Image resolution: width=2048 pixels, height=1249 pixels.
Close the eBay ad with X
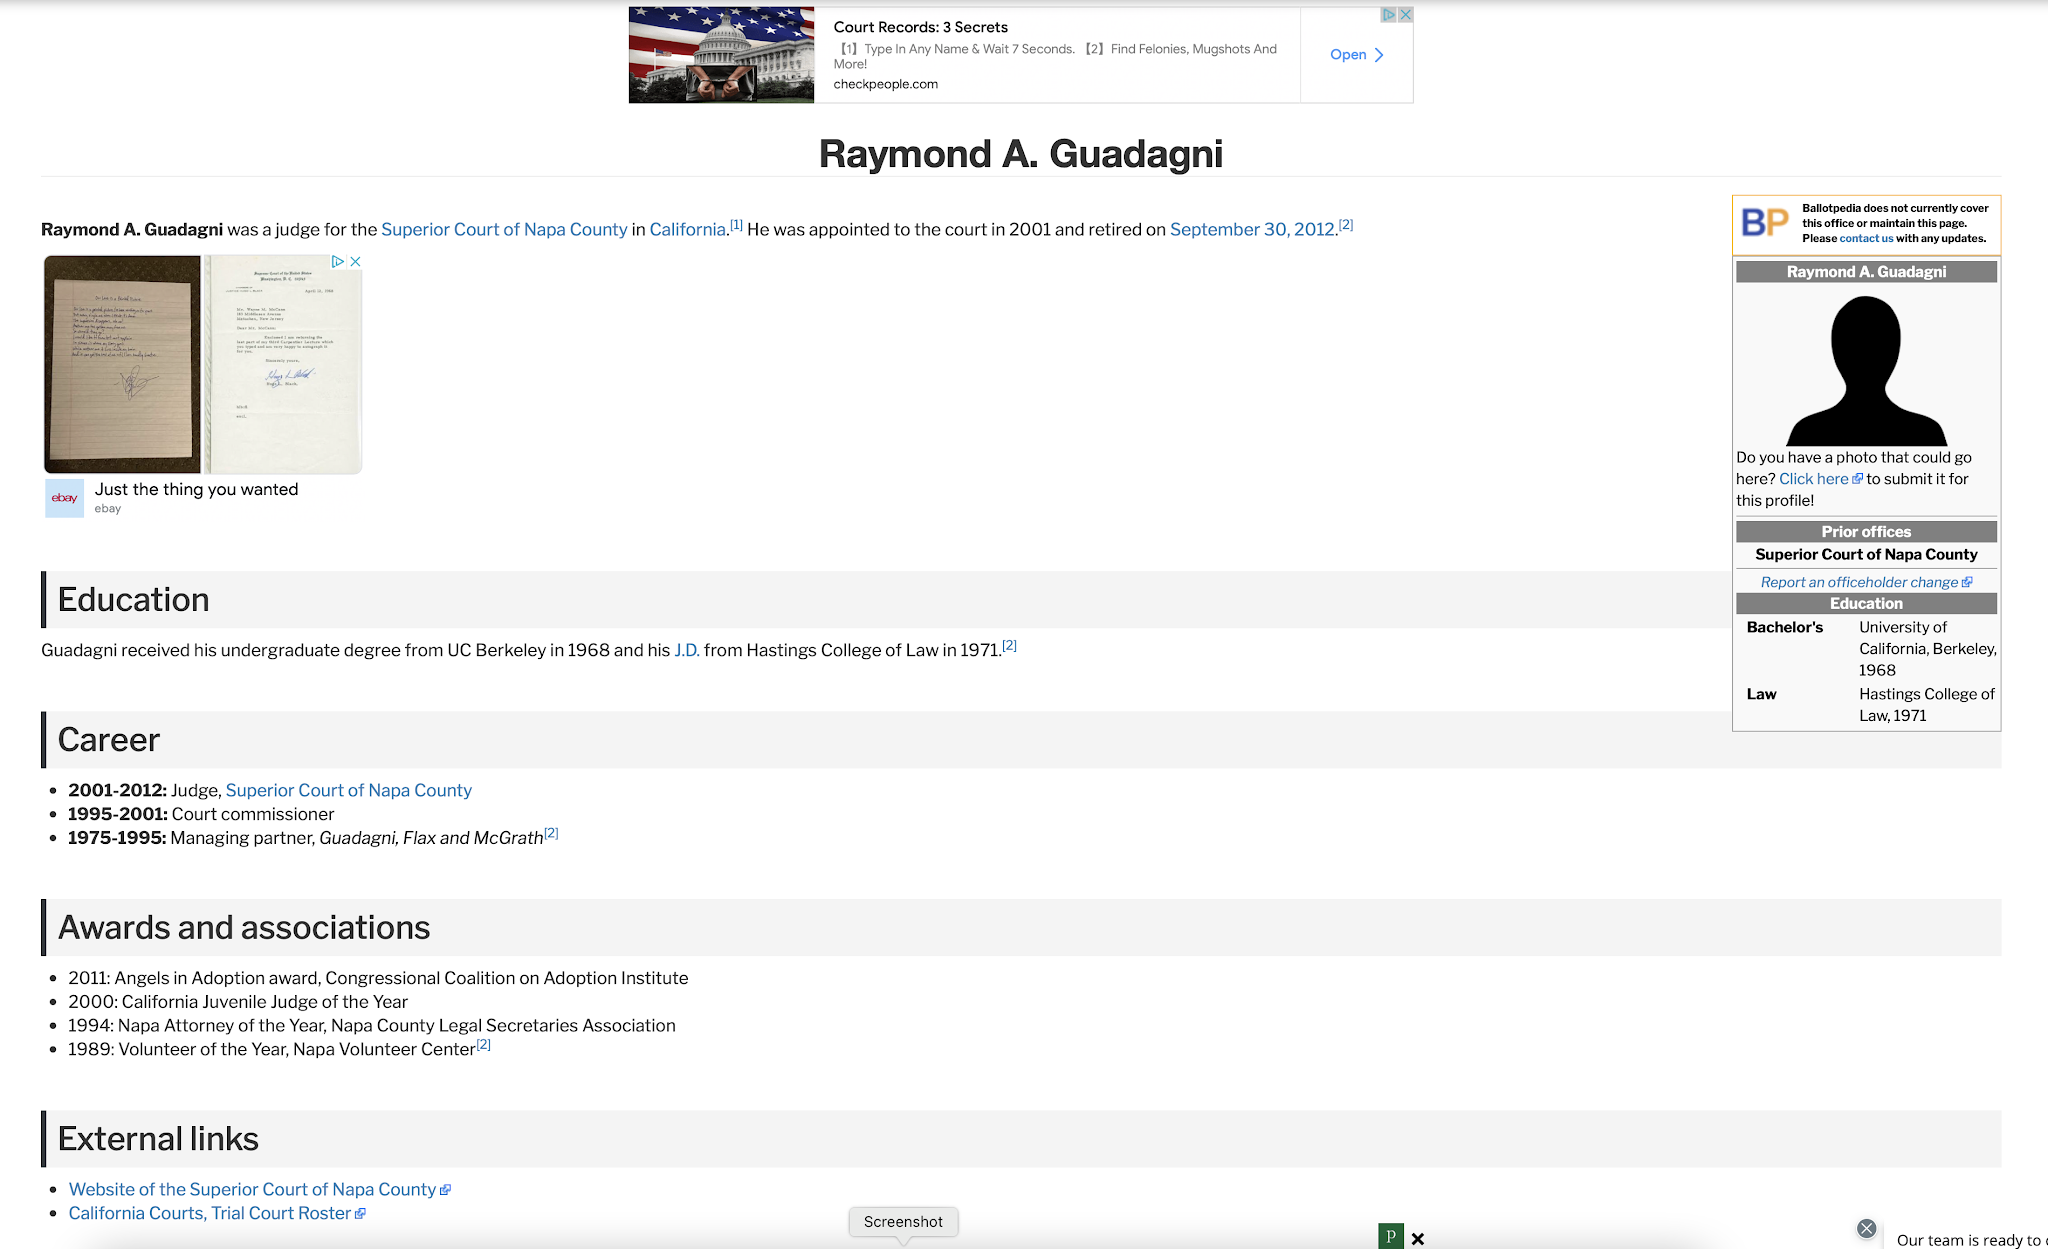(x=355, y=262)
